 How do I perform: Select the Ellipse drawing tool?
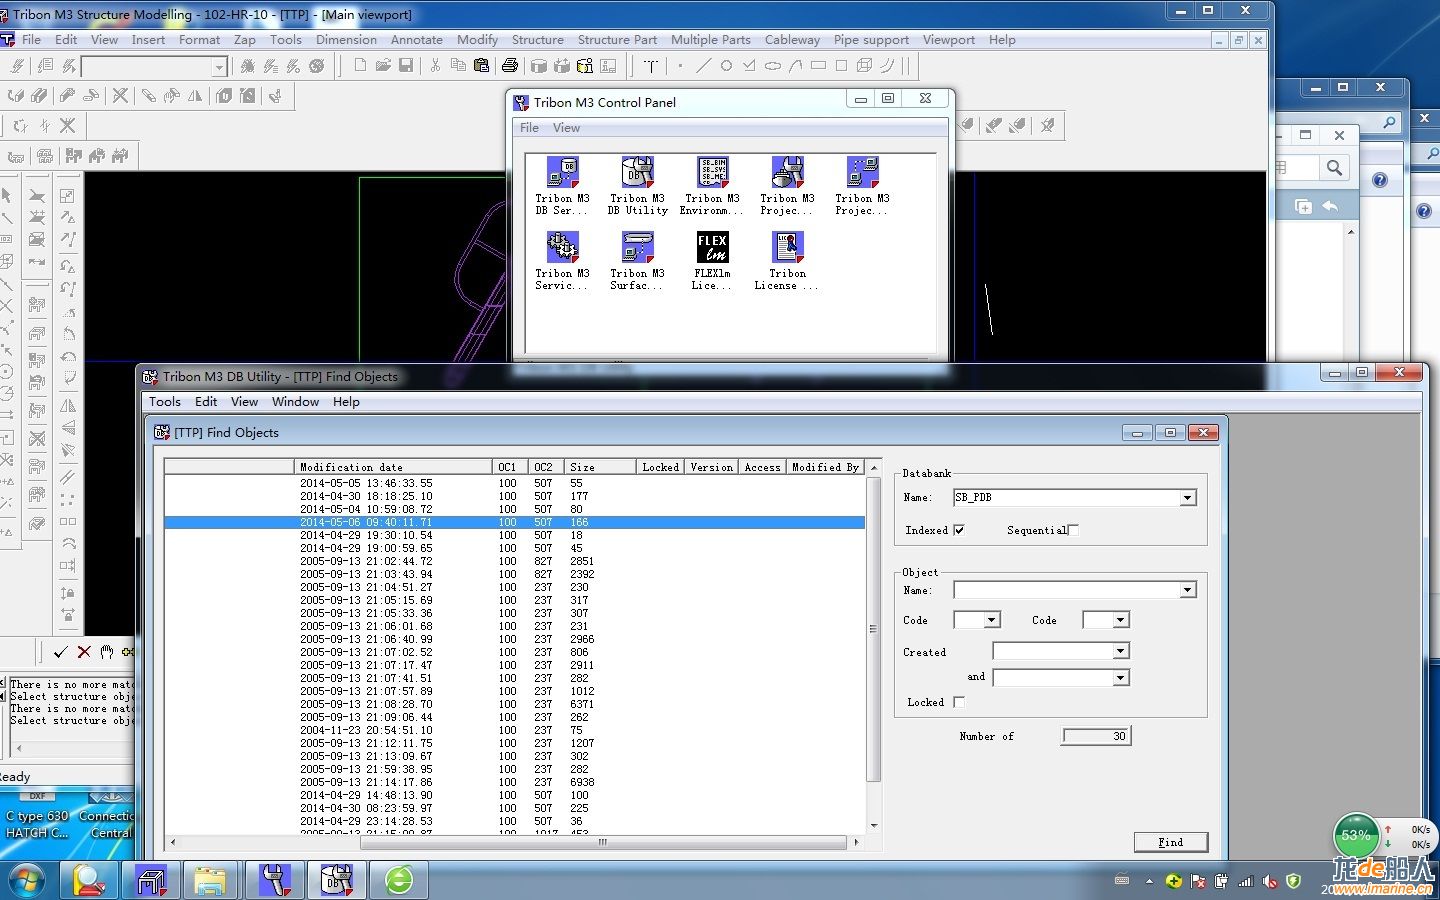click(772, 66)
